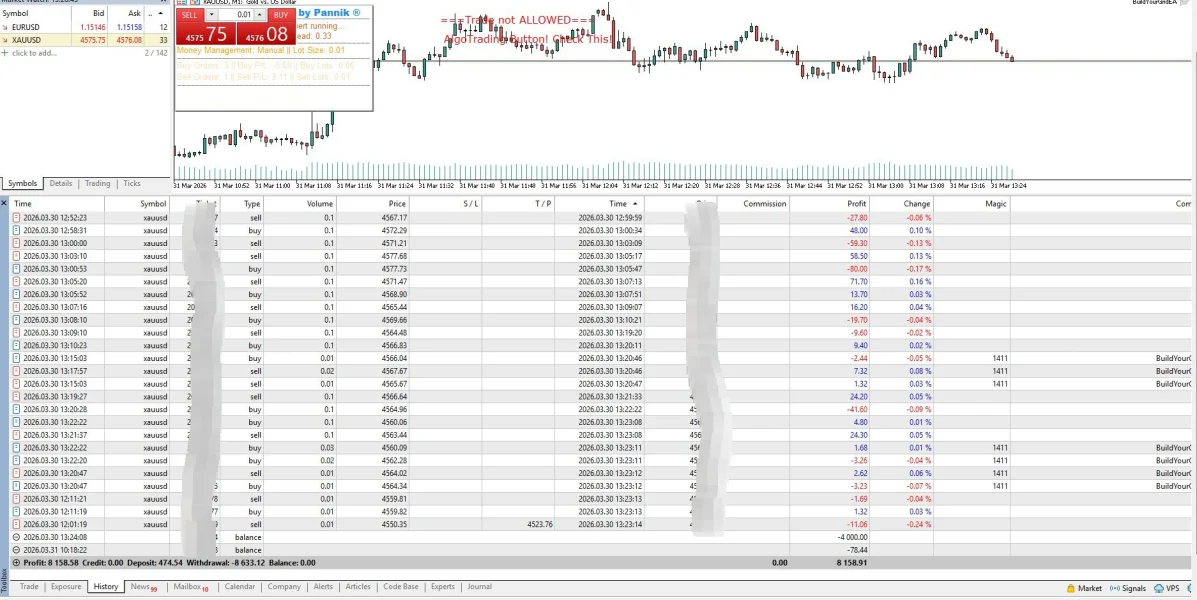Click the deal icon of row 2026.03.30 12:52:23
The image size is (1197, 600).
[17, 218]
